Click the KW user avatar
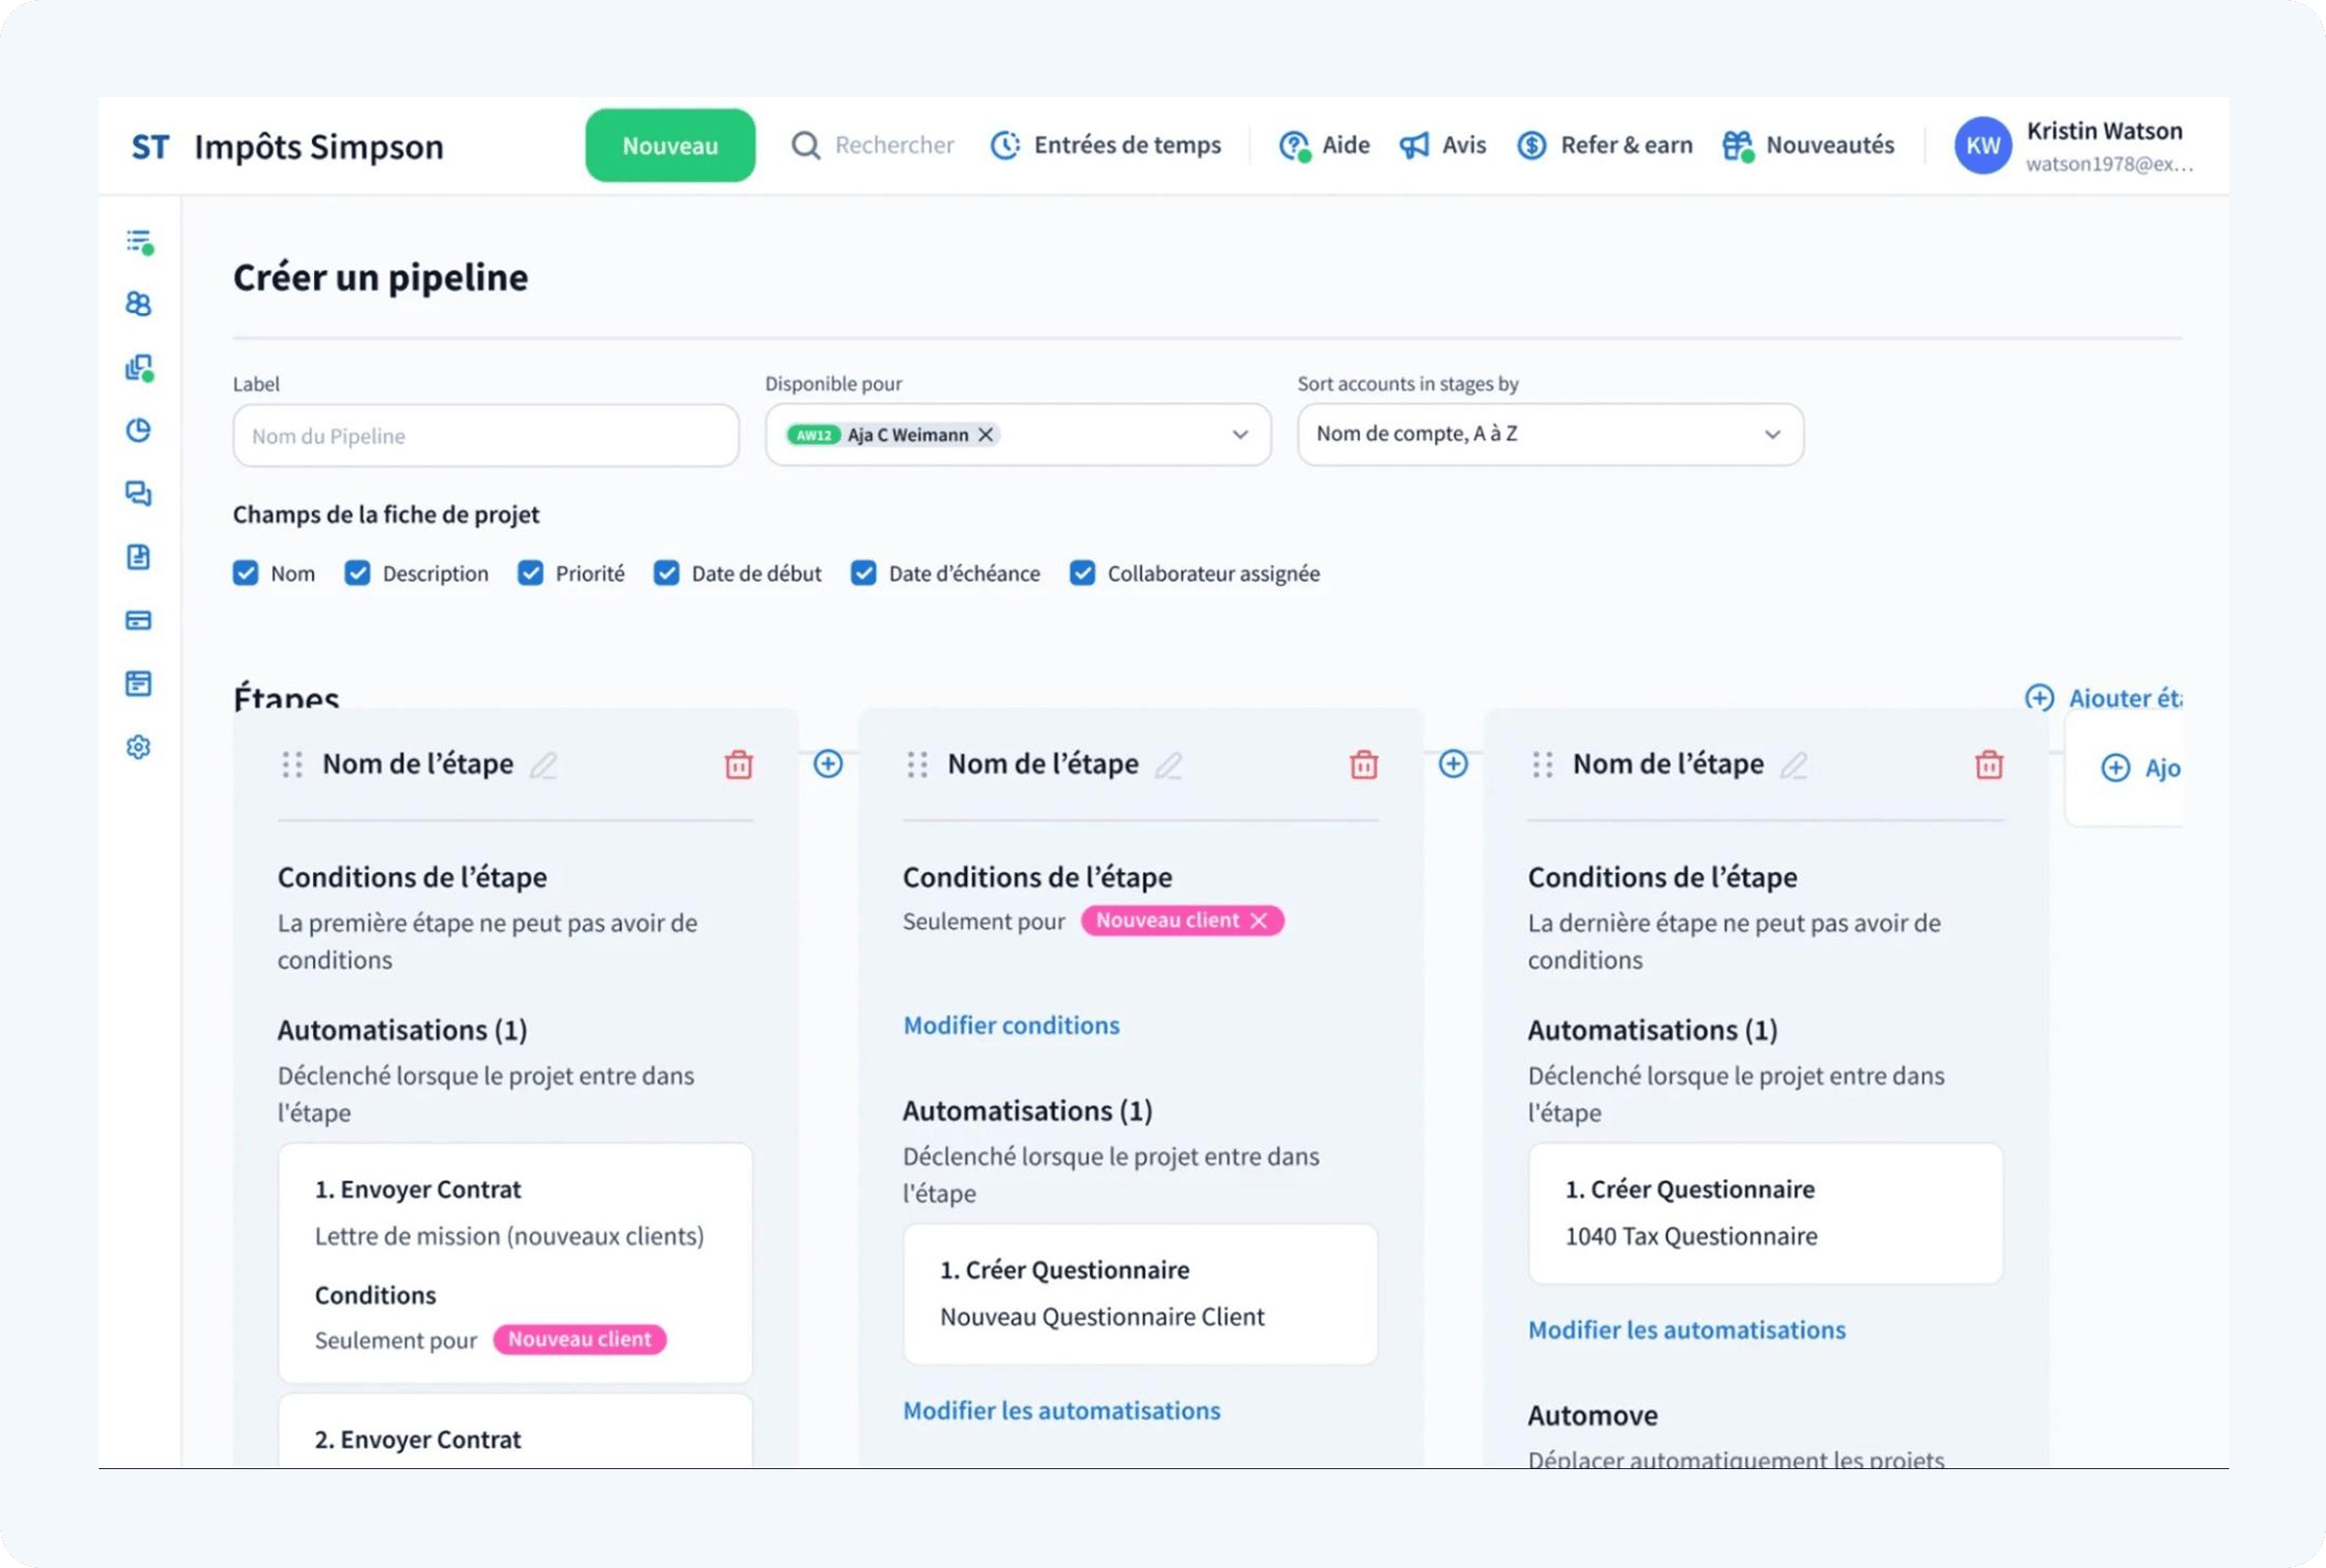The height and width of the screenshot is (1568, 2326). coord(1983,146)
